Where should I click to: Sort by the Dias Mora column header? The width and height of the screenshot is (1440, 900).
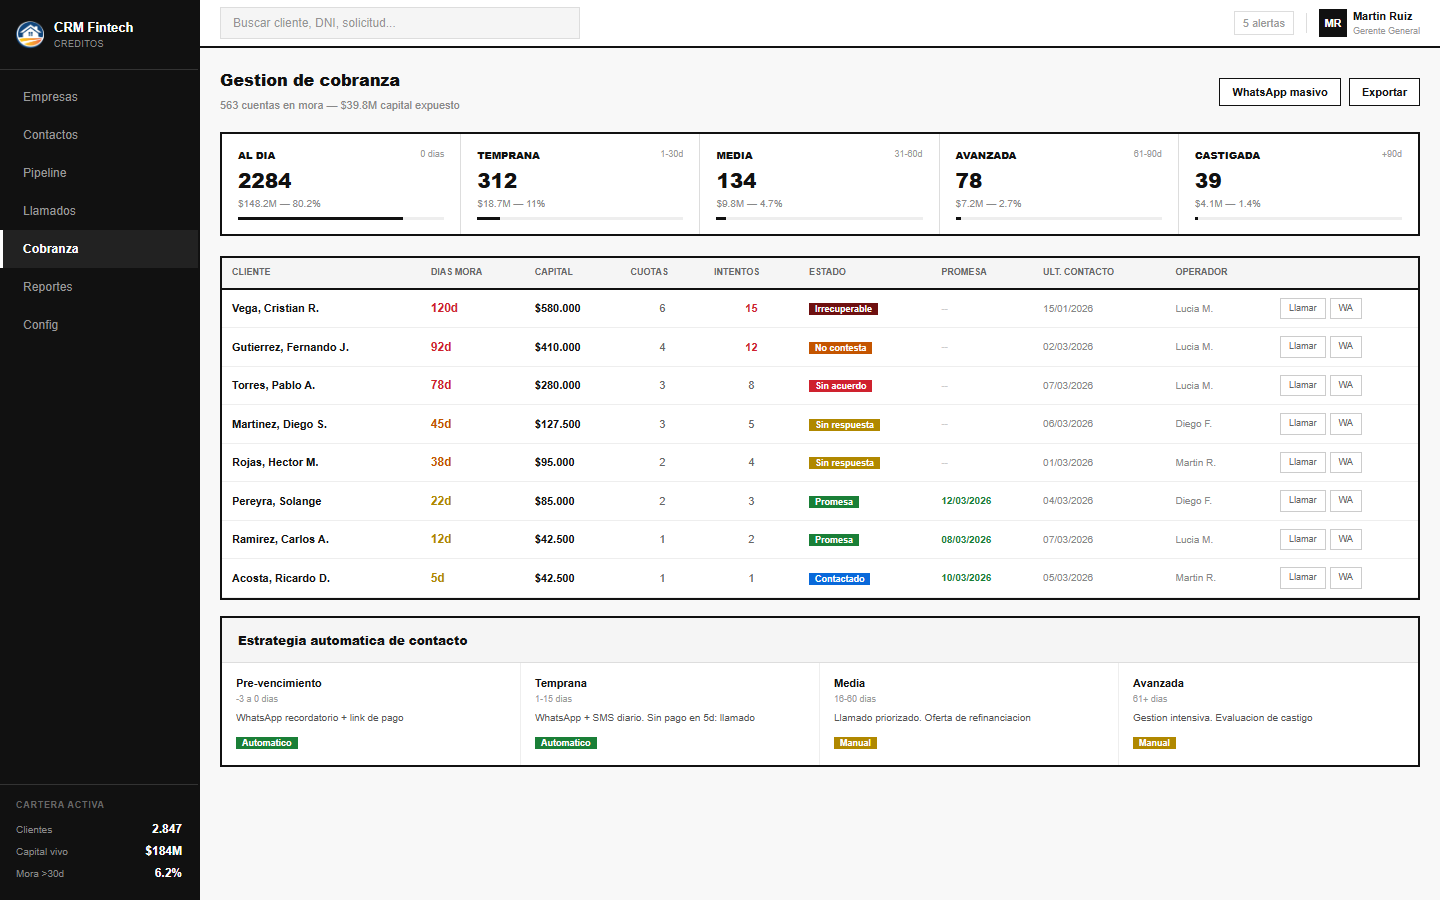tap(456, 272)
